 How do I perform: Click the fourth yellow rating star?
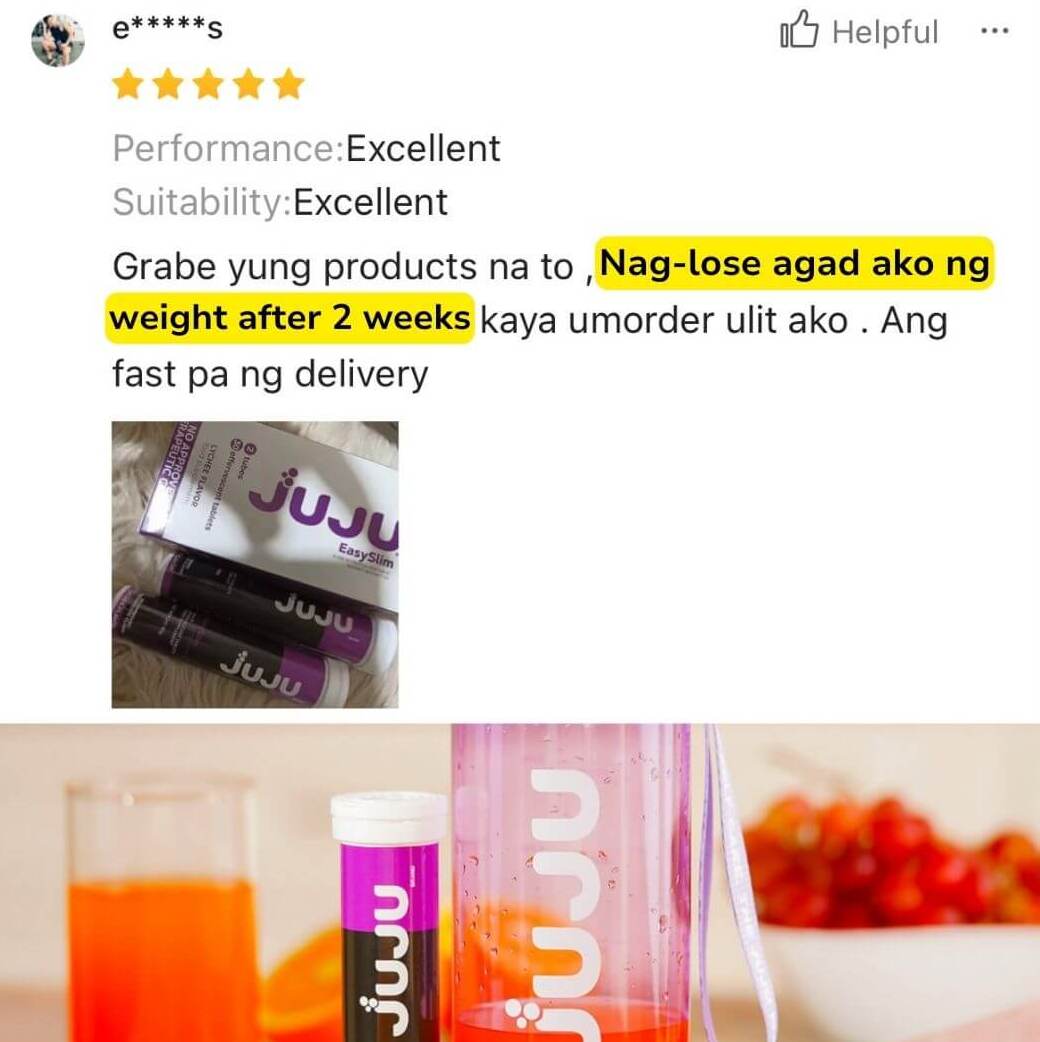coord(249,84)
